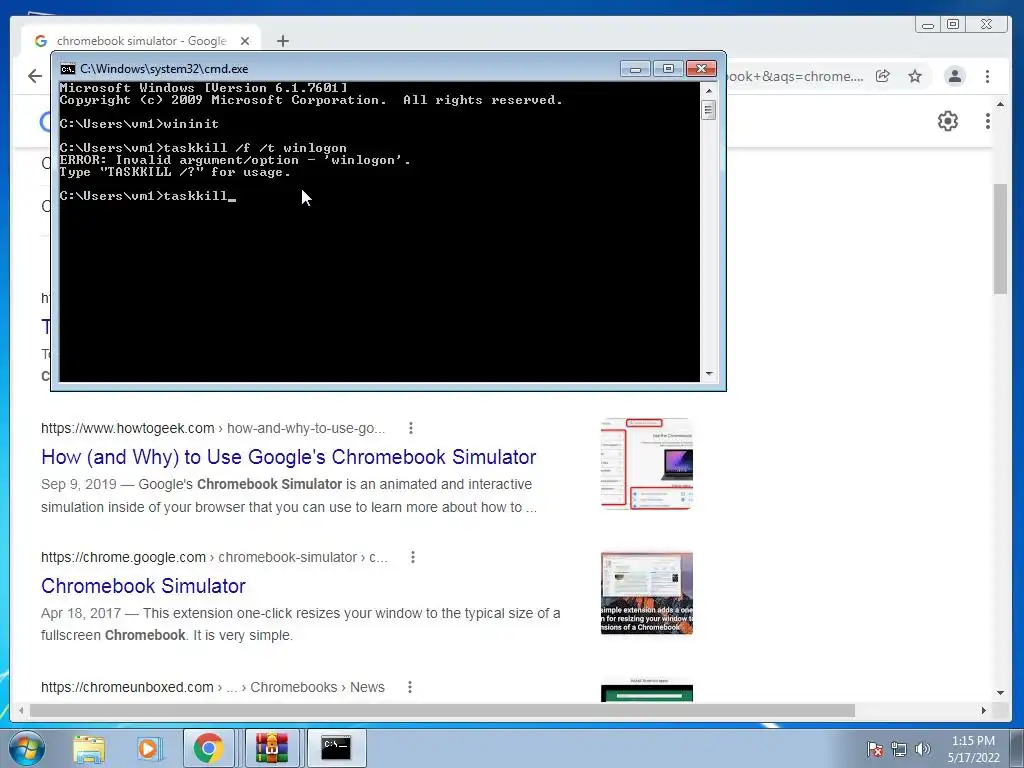1024x768 pixels.
Task: Click the howtogeek result thumbnail image
Action: 647,464
